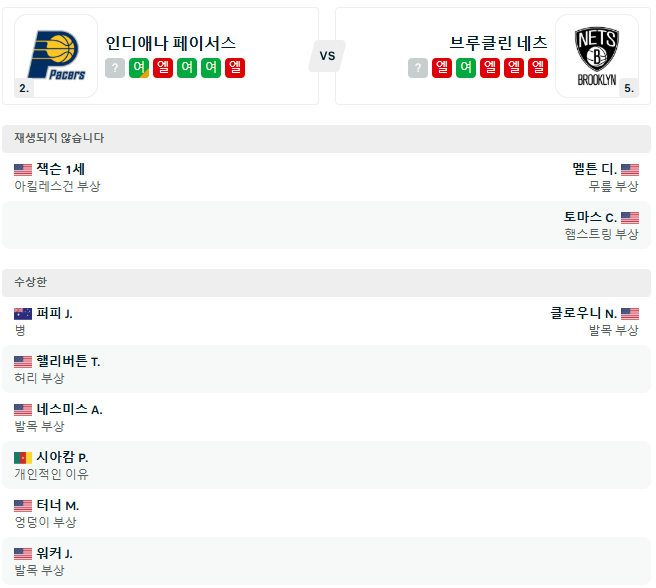This screenshot has height=588, width=656.
Task: Click the US flag next to 토마스 C.
Action: pyautogui.click(x=630, y=218)
